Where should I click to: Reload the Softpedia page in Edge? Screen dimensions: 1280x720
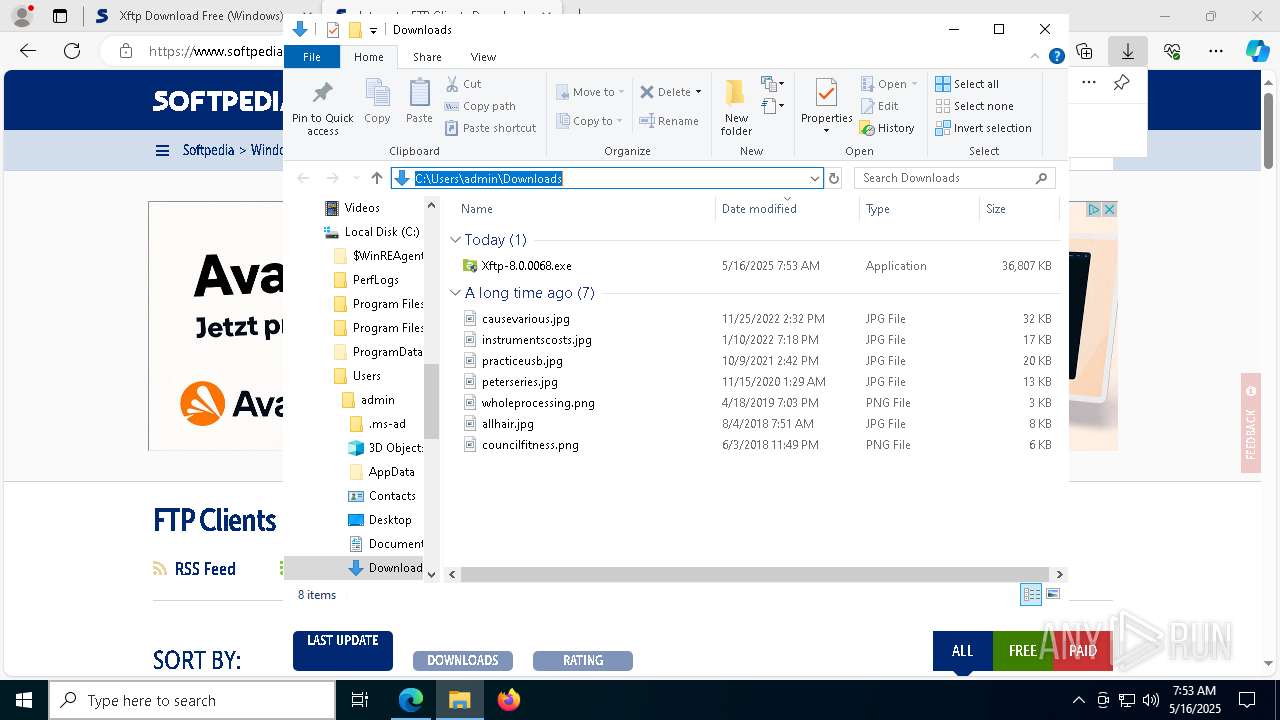[72, 51]
